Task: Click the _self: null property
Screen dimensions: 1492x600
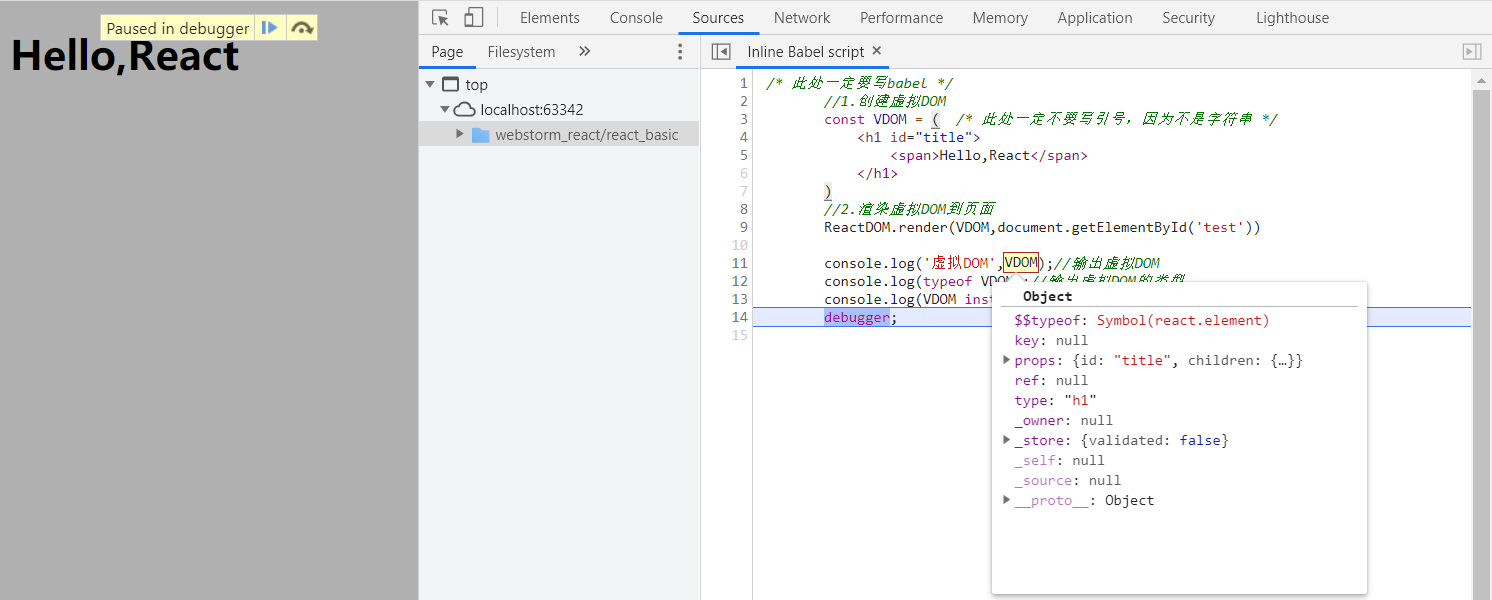Action: coord(1060,460)
